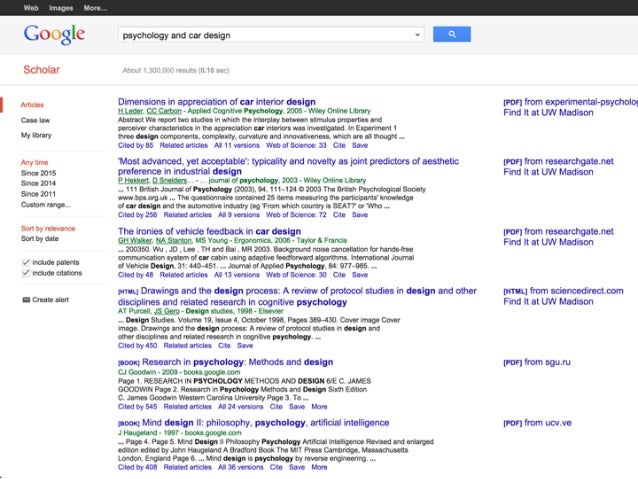Viewport: 638px width, 479px height.
Task: Open 'Drawings and the design process' article
Action: pyautogui.click(x=297, y=296)
